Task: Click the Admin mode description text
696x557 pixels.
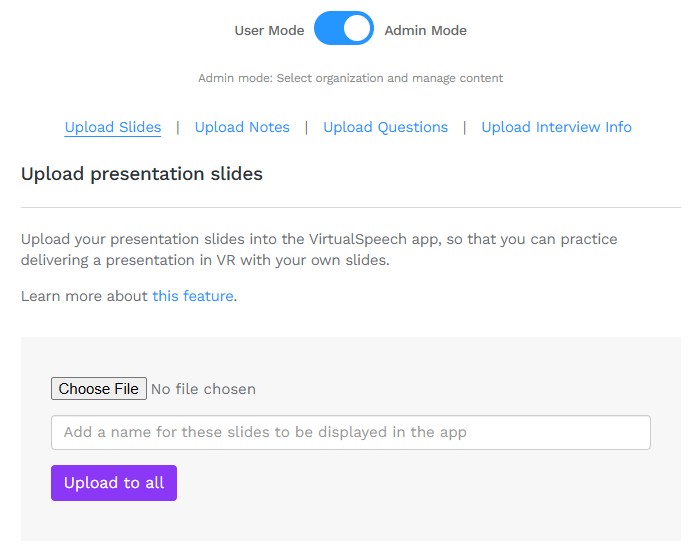Action: coord(350,78)
